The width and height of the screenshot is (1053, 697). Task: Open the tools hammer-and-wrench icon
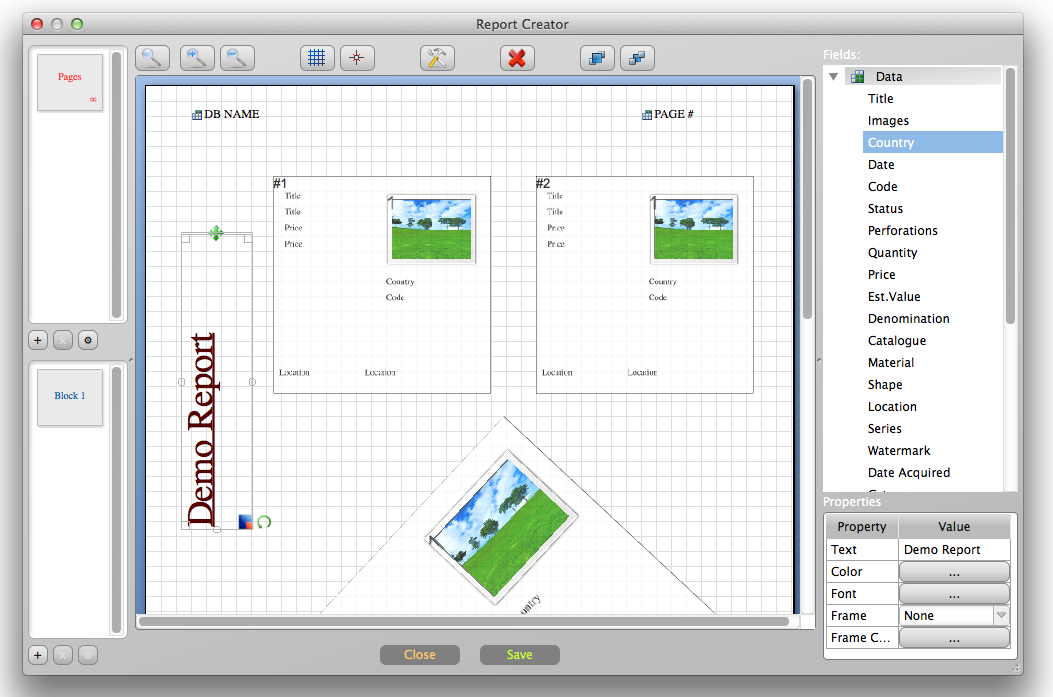pos(437,58)
